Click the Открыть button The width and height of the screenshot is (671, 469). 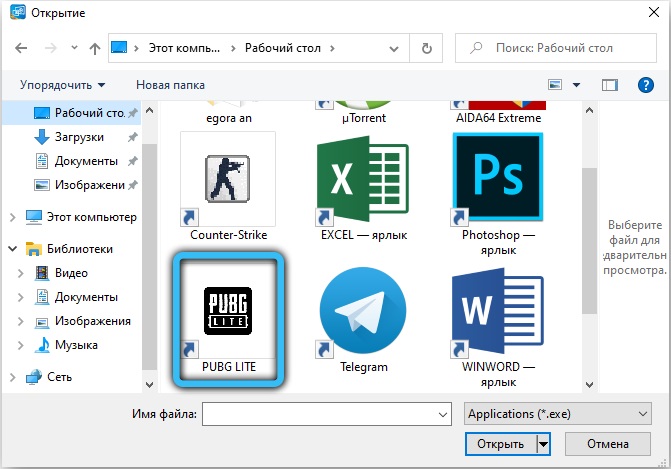501,444
